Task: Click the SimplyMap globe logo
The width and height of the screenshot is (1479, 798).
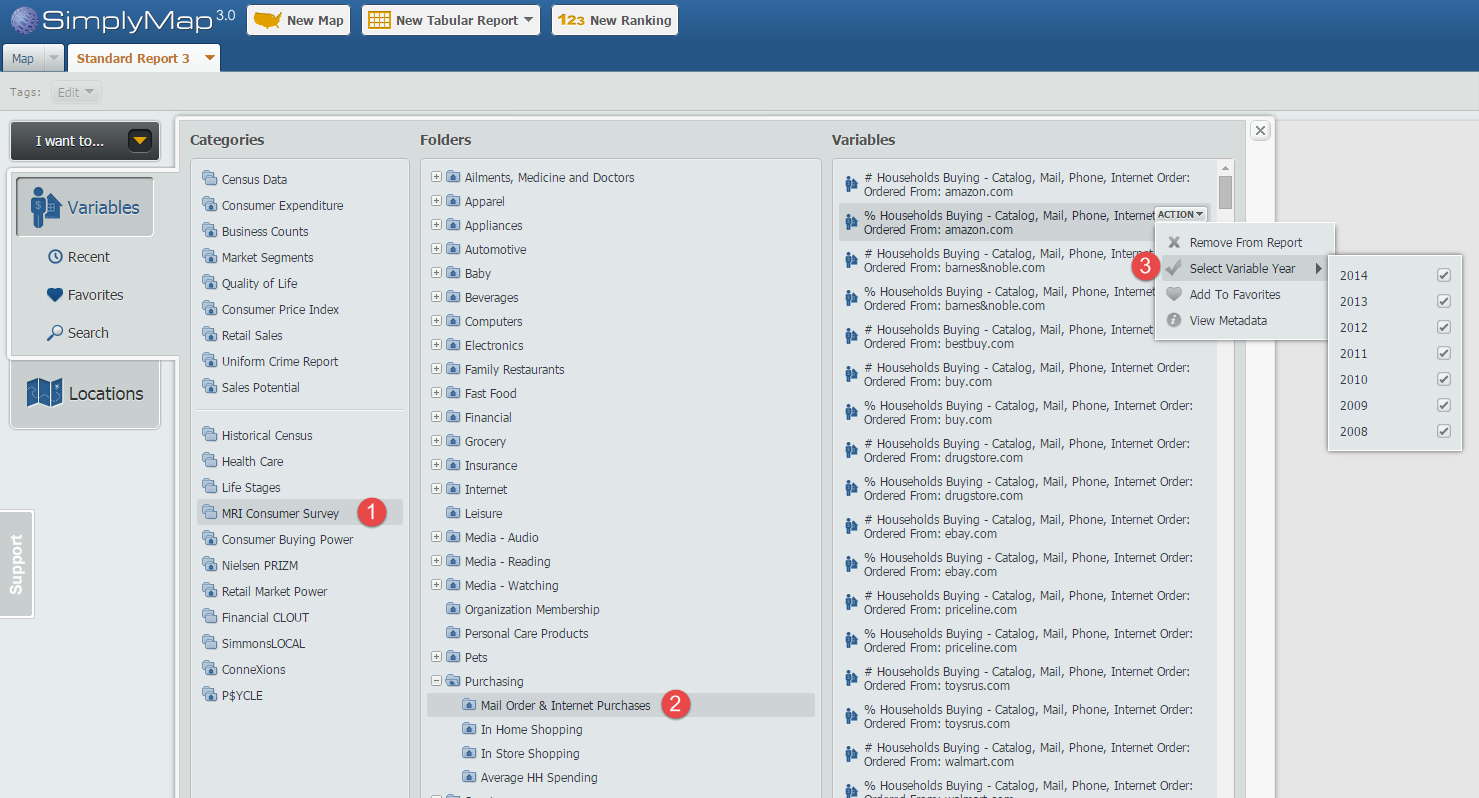Action: [x=24, y=20]
